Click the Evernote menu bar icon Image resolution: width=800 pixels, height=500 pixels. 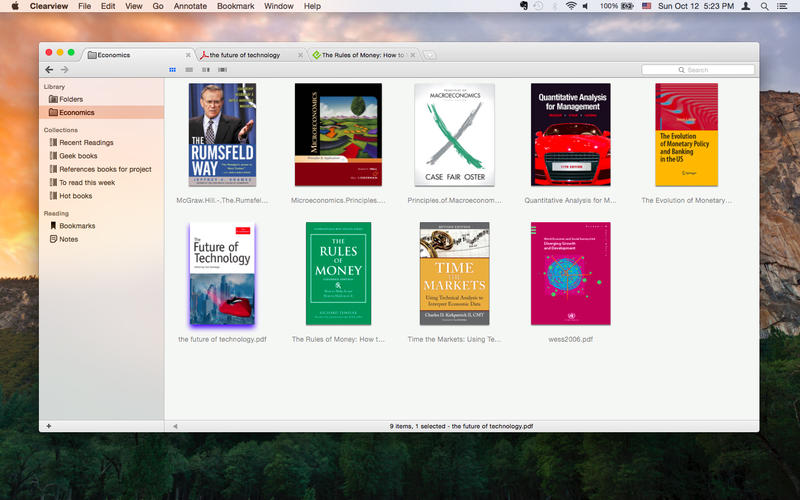pos(524,6)
